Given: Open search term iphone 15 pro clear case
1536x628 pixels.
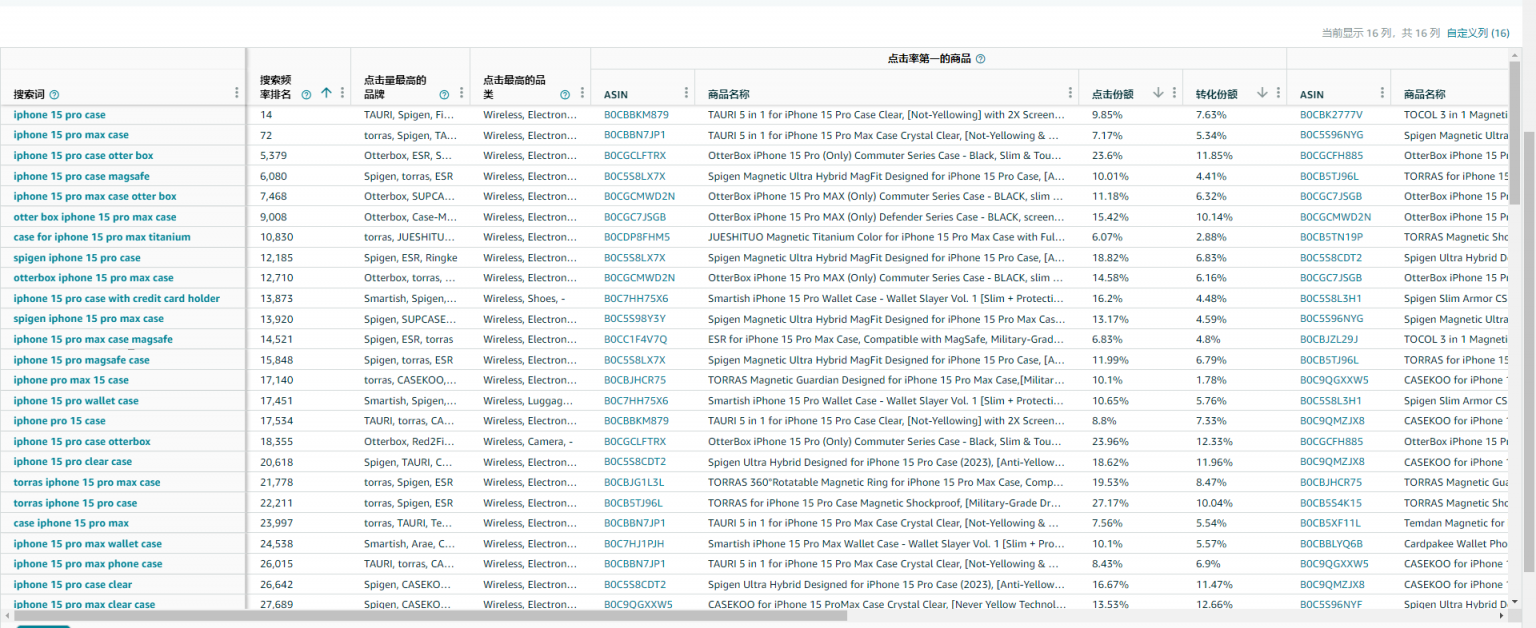Looking at the screenshot, I should (72, 462).
